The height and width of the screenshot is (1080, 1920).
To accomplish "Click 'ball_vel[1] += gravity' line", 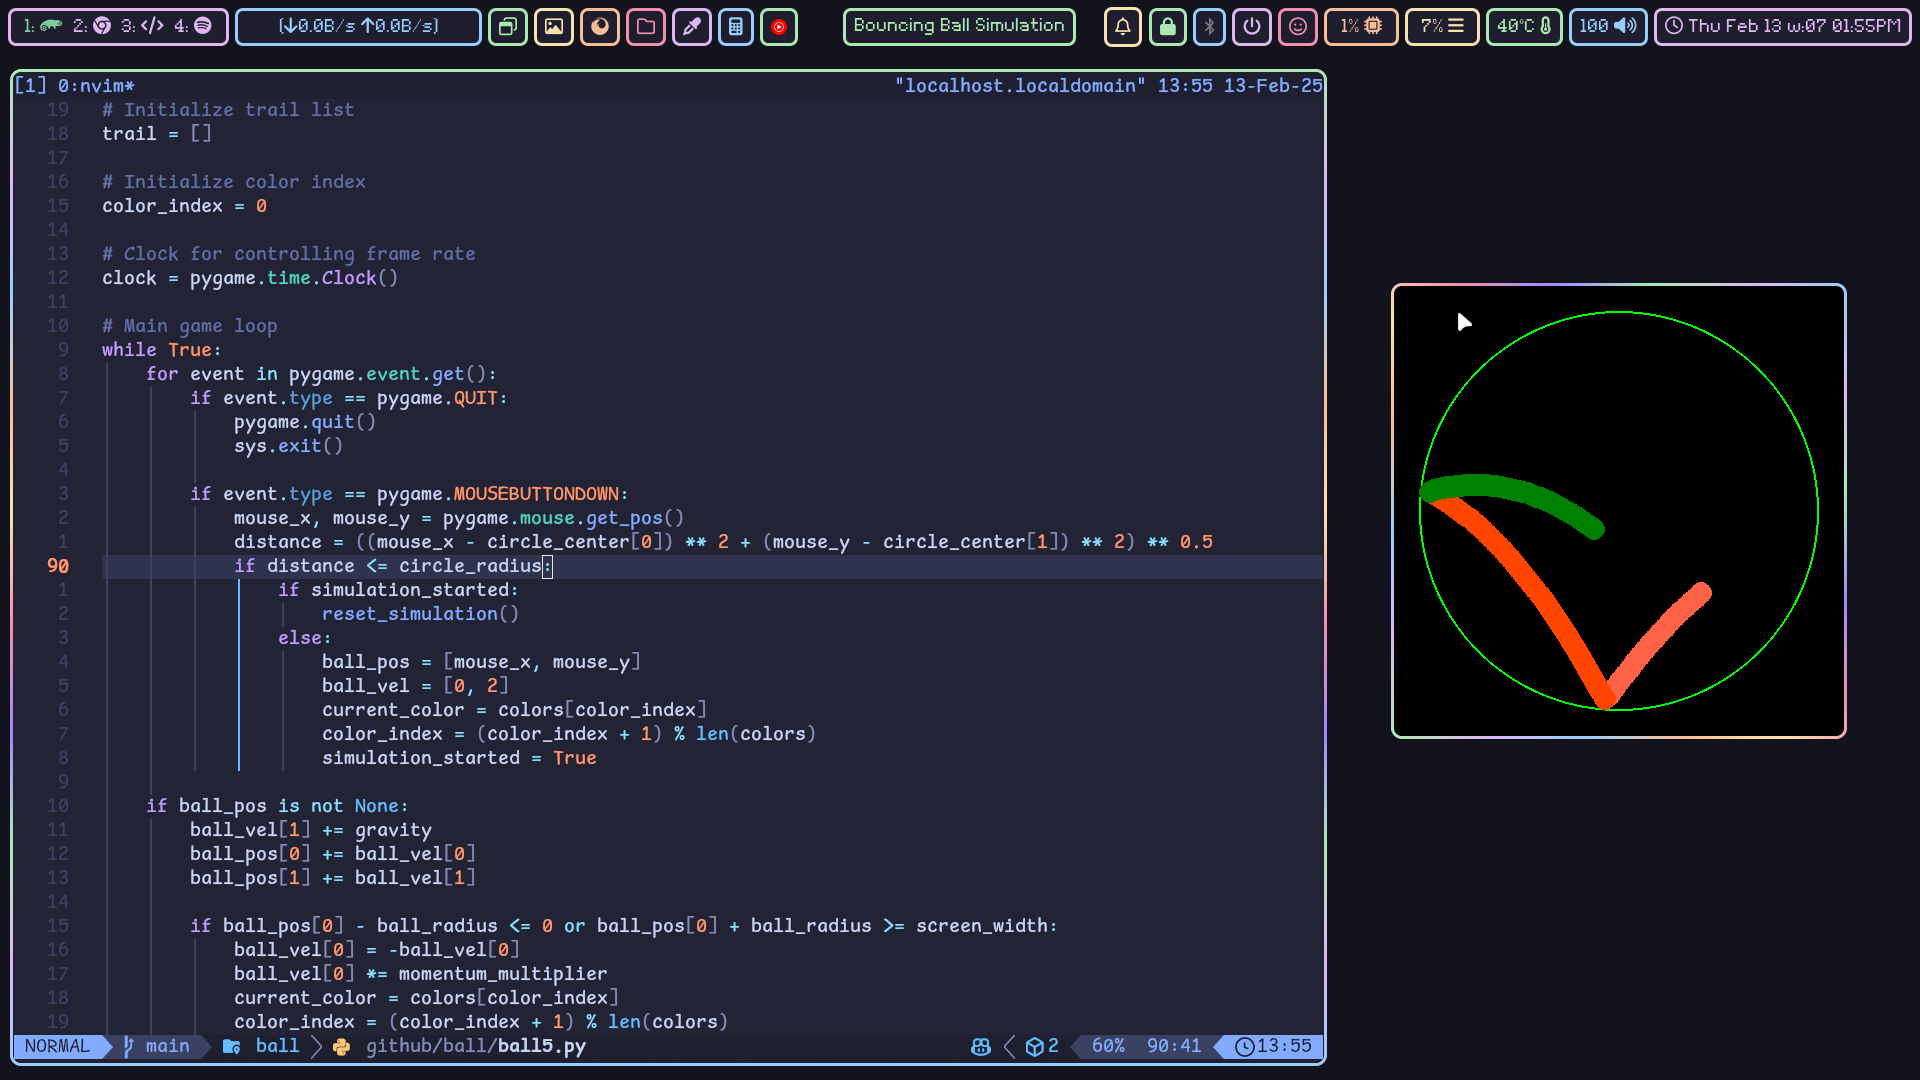I will (311, 830).
